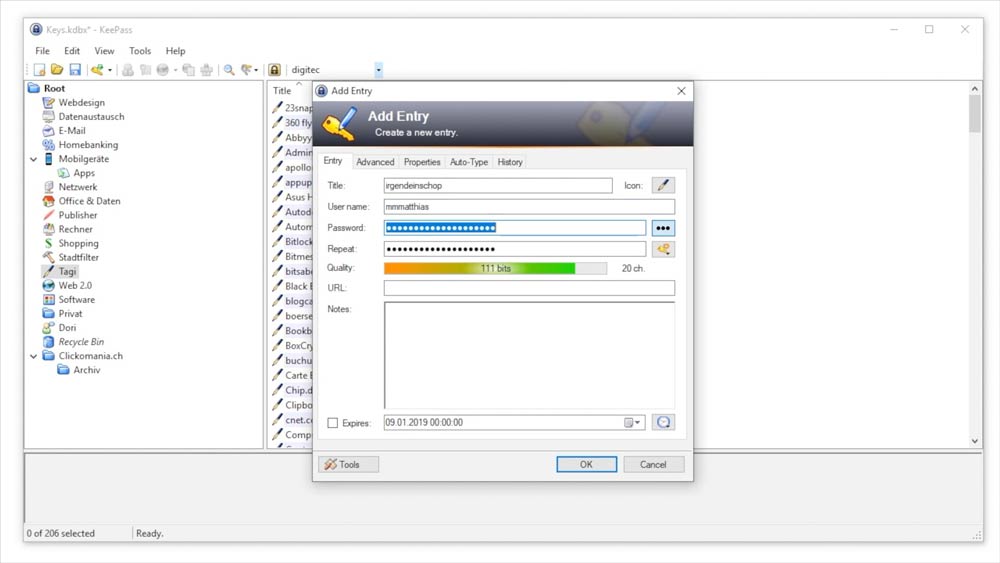Viewport: 1000px width, 563px height.
Task: Click the New database toolbar icon
Action: [40, 69]
